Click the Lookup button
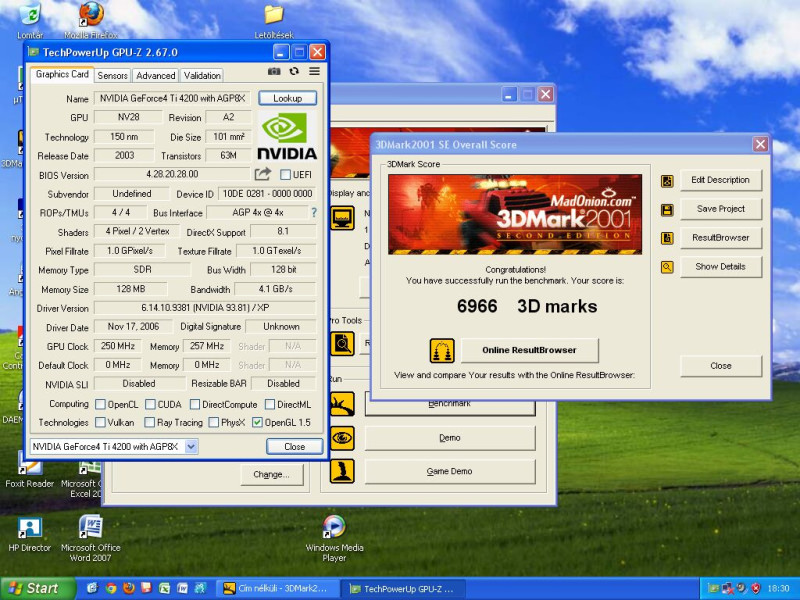 tap(287, 98)
